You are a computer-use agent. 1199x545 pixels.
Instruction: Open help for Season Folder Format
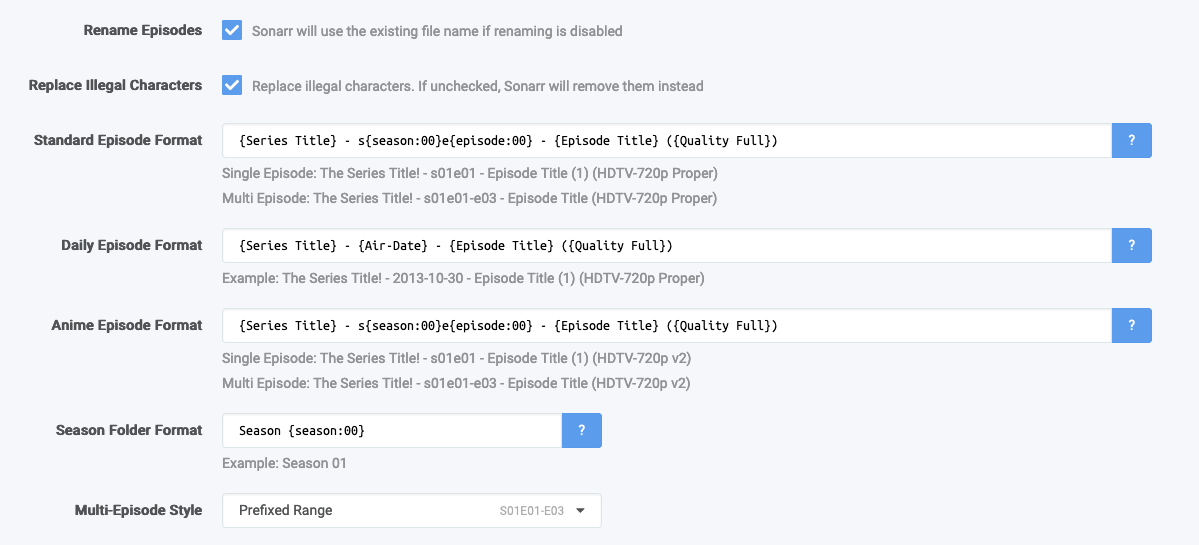(581, 430)
